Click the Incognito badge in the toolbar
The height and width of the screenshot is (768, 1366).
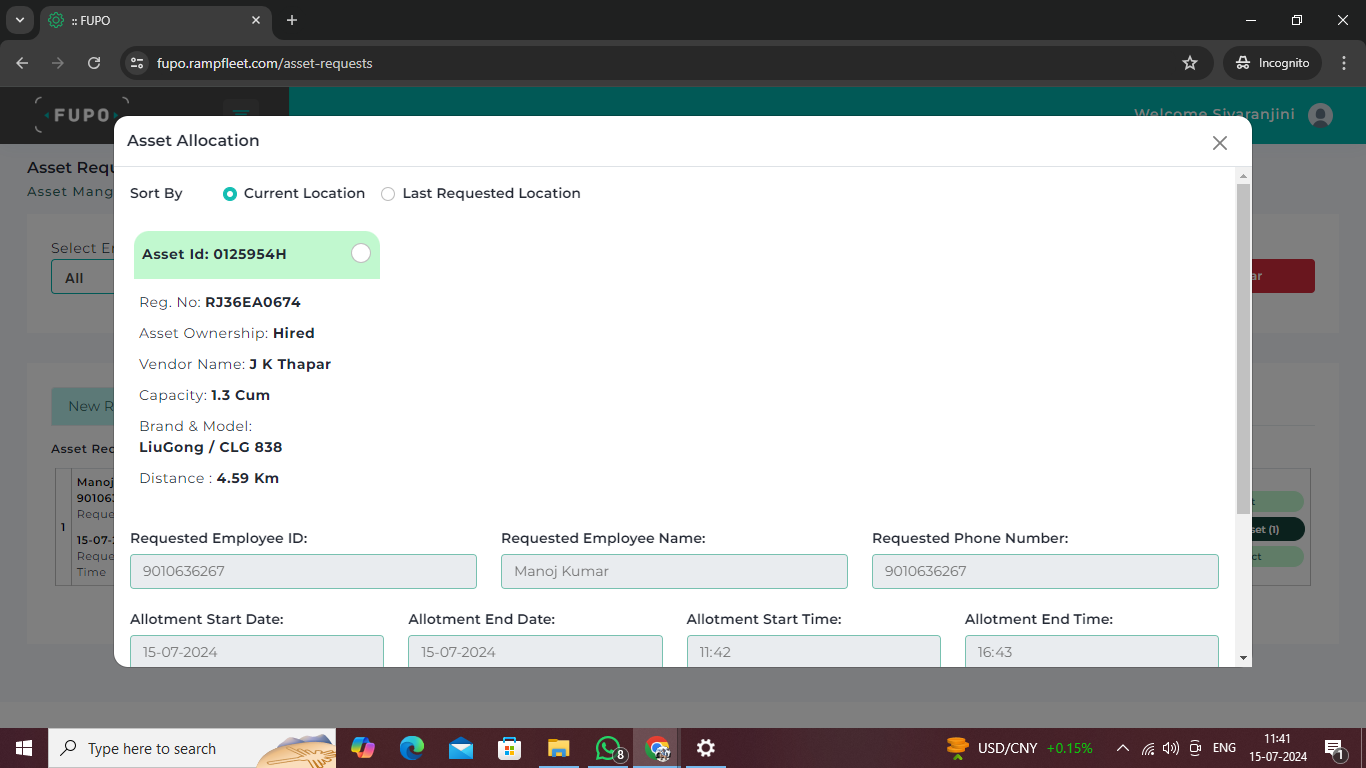(x=1272, y=62)
